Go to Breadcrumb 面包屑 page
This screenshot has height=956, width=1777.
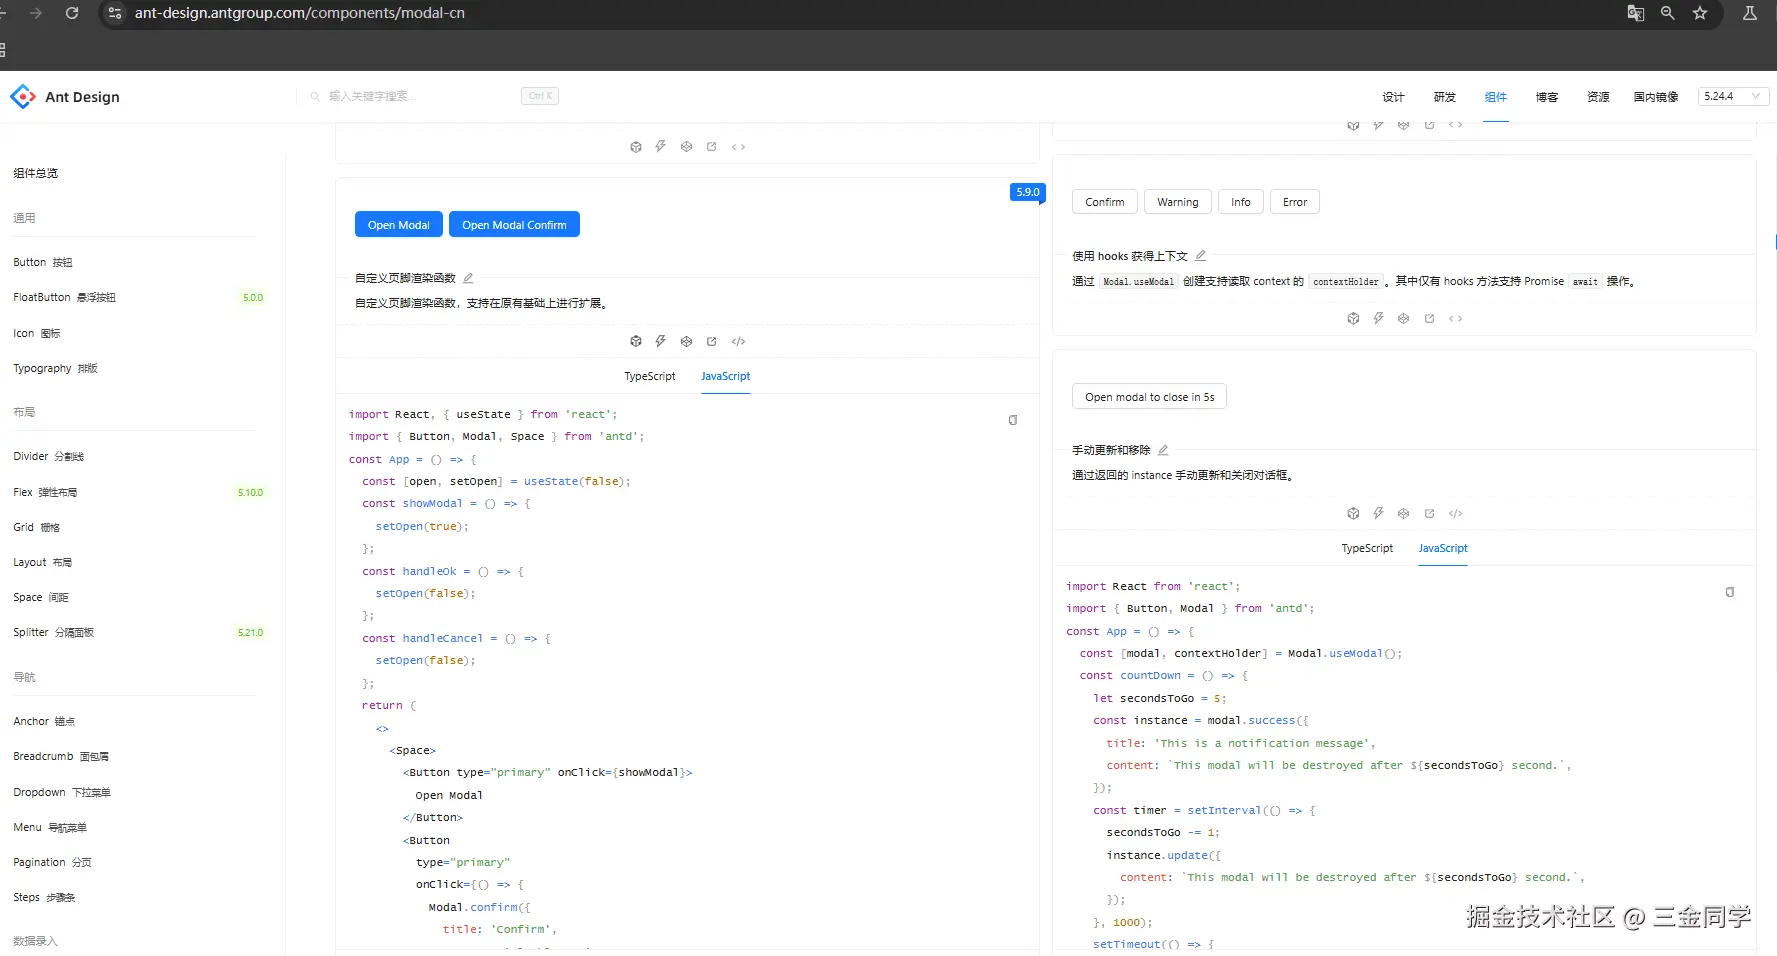tap(61, 756)
